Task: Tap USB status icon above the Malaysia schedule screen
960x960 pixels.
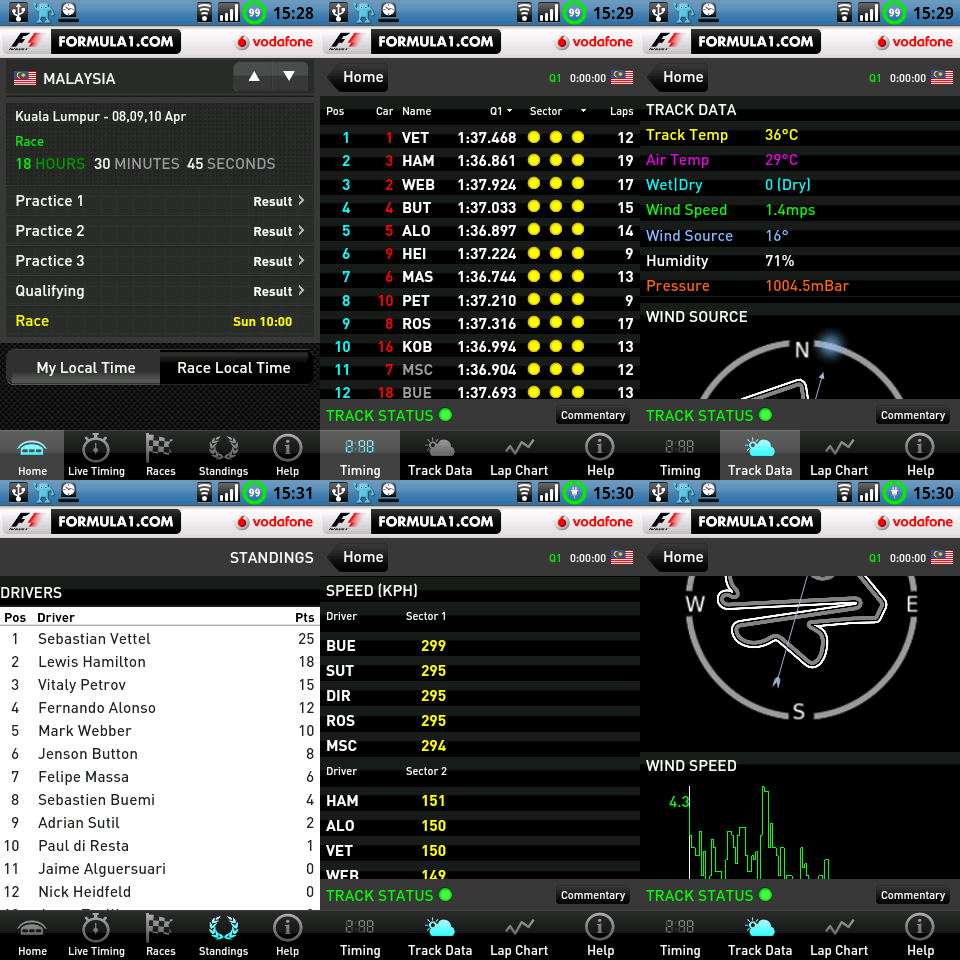Action: (x=18, y=12)
